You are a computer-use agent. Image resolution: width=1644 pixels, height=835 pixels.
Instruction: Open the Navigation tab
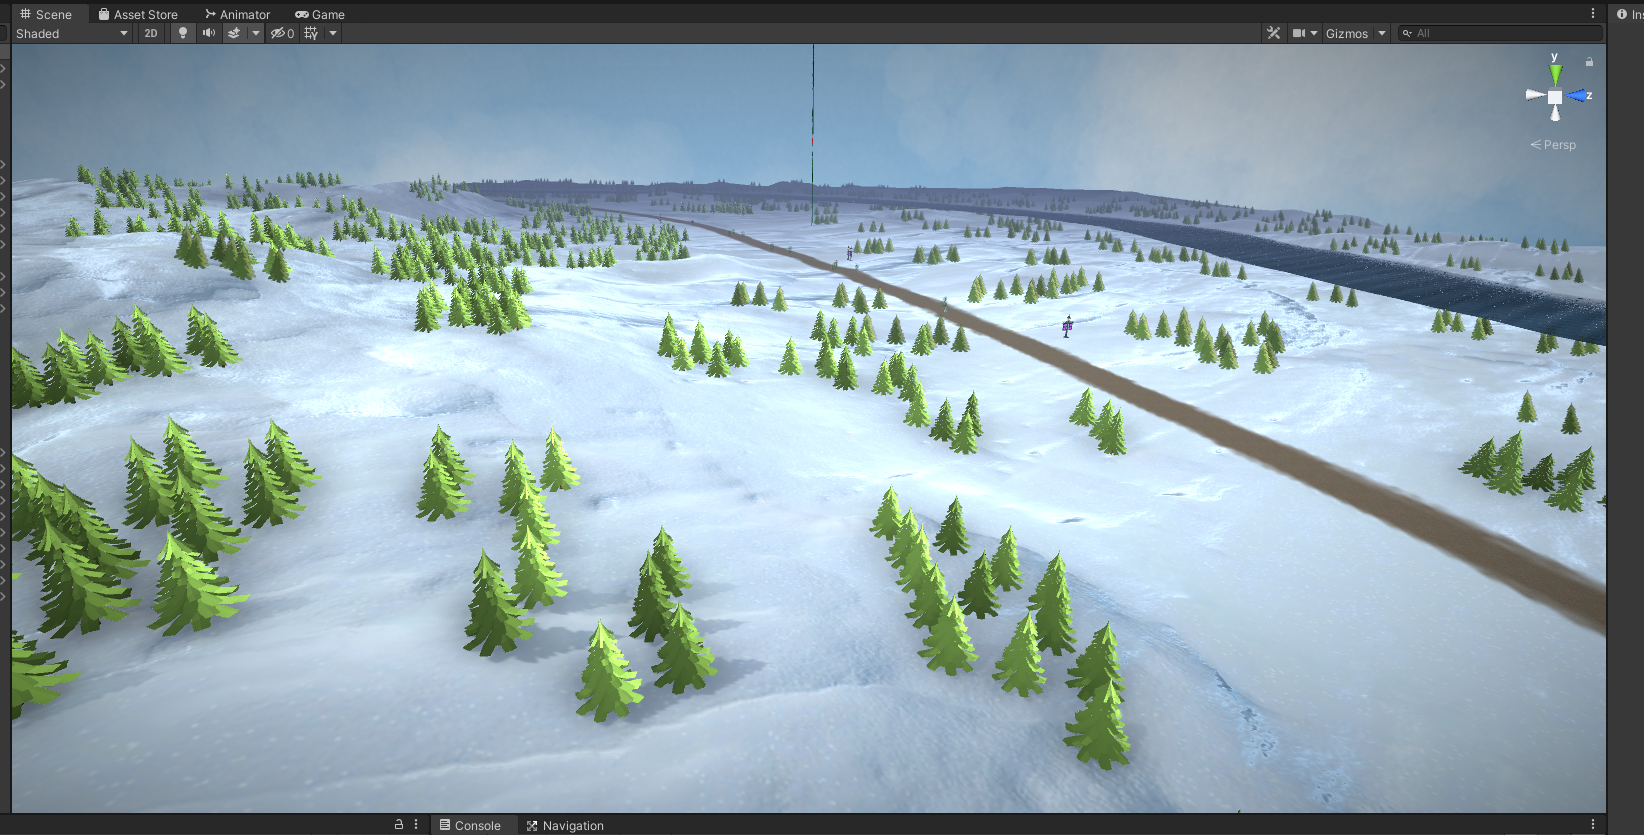[x=565, y=825]
